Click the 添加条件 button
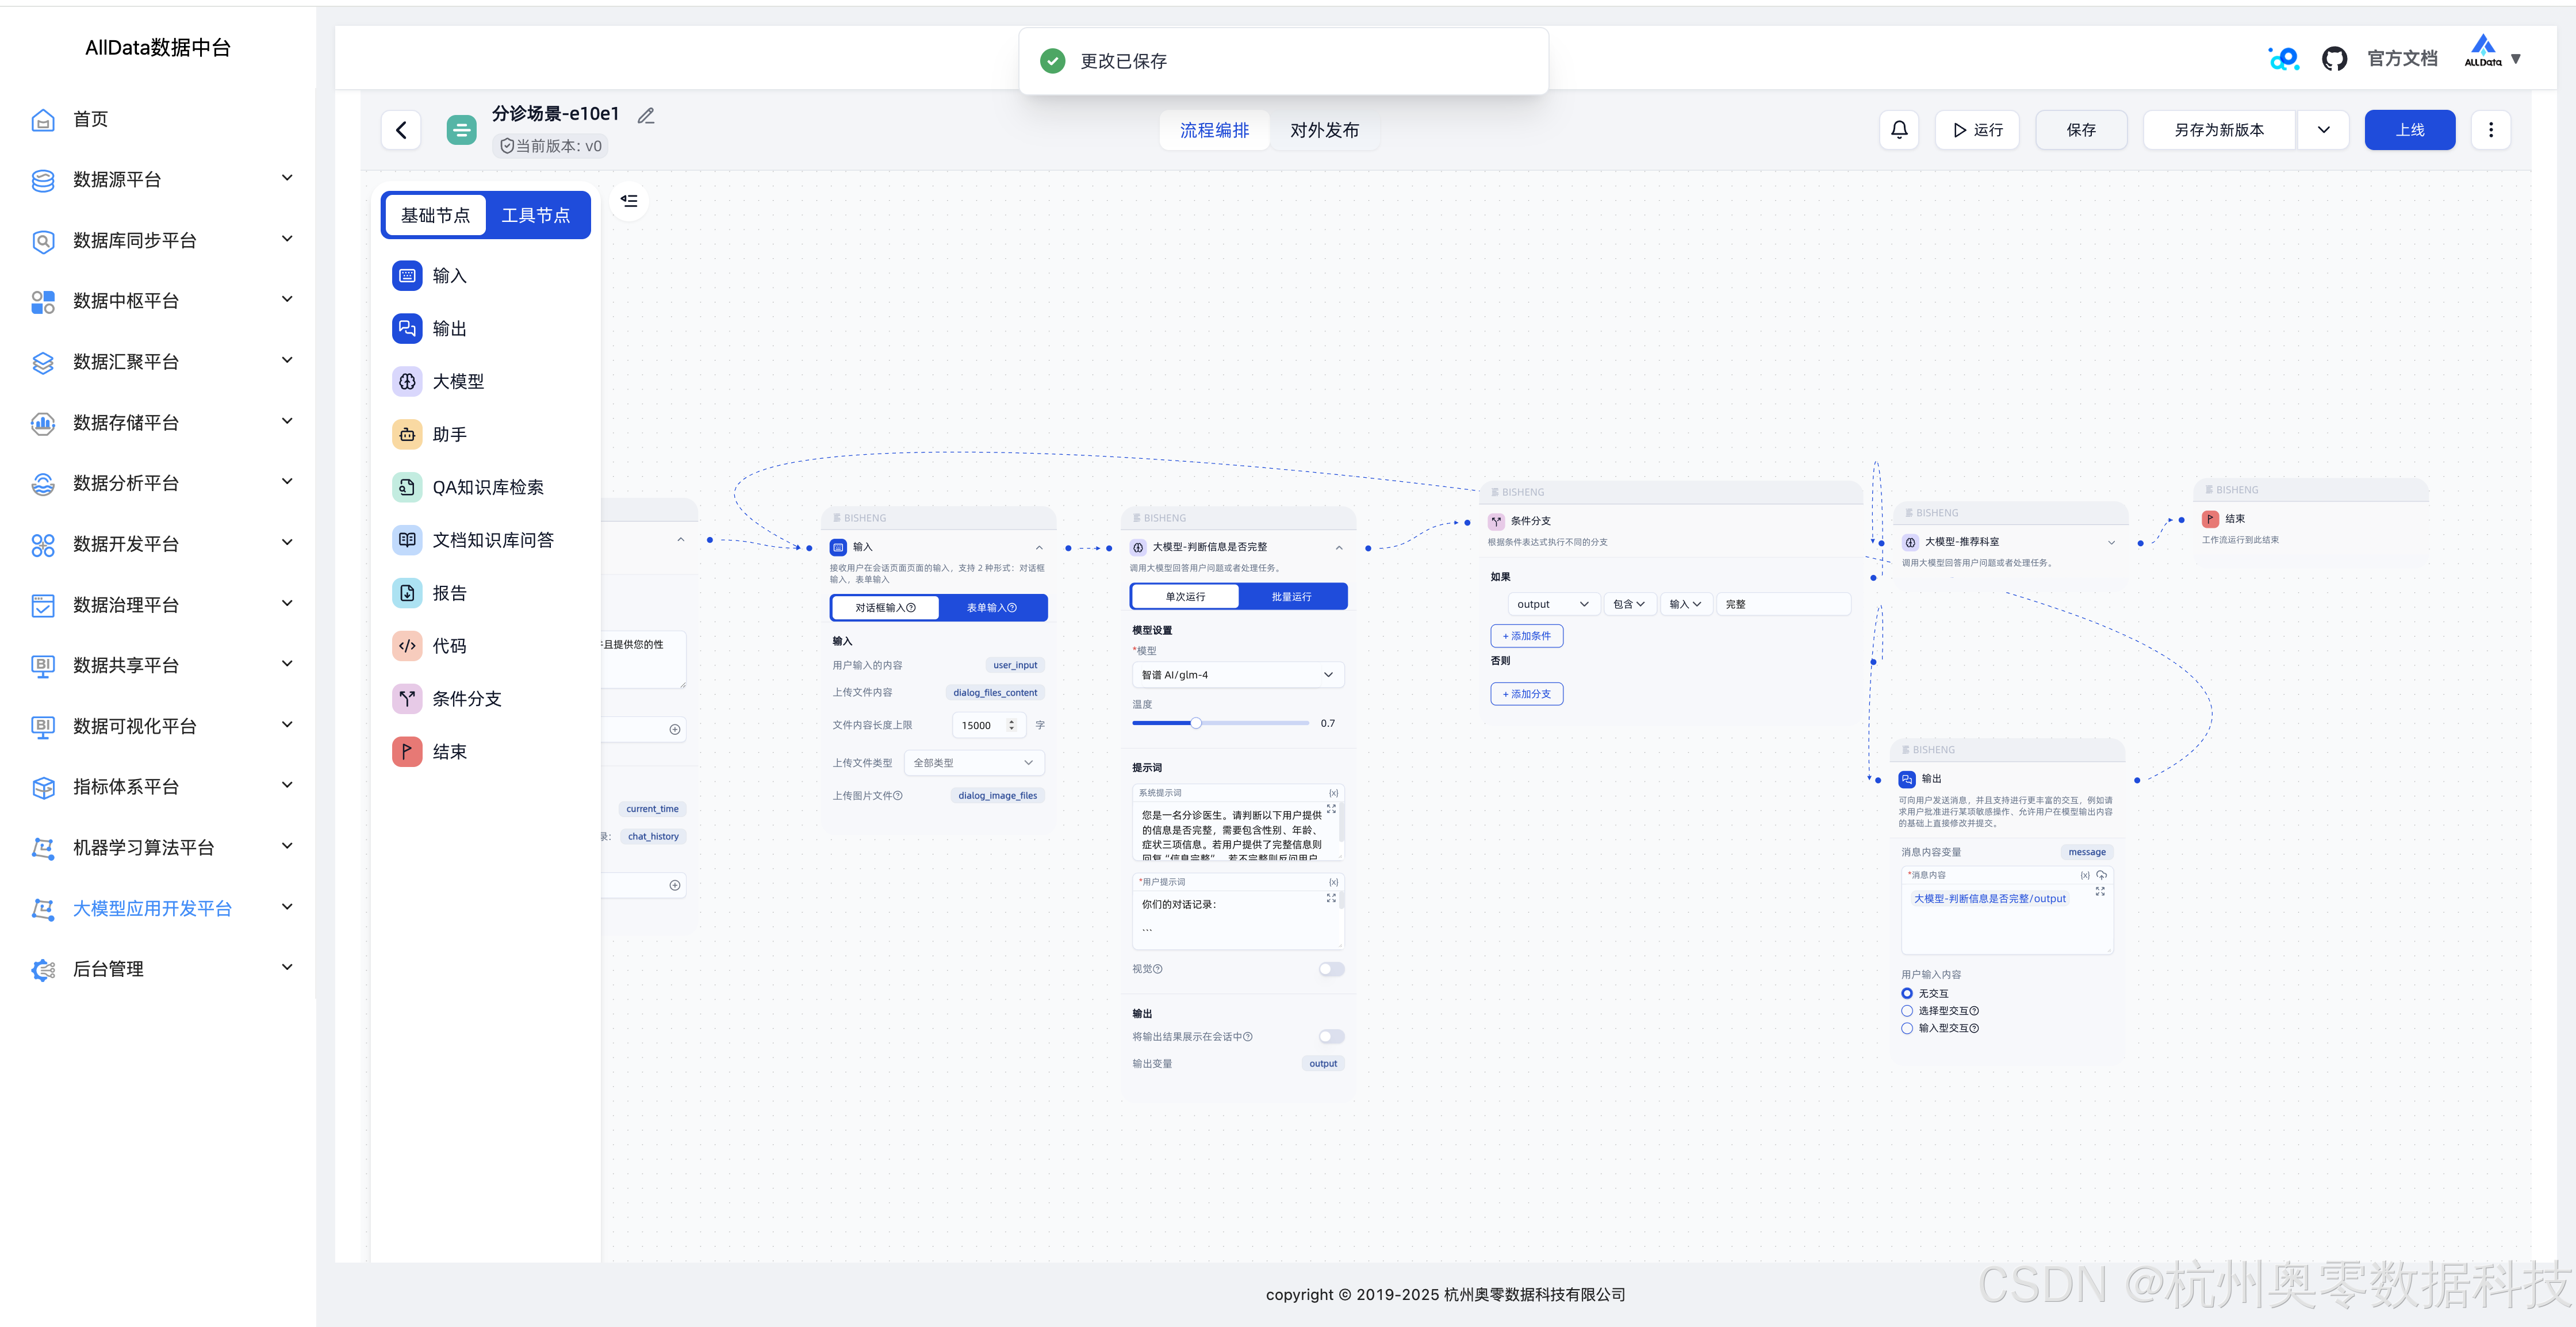Image resolution: width=2576 pixels, height=1327 pixels. 1526,636
